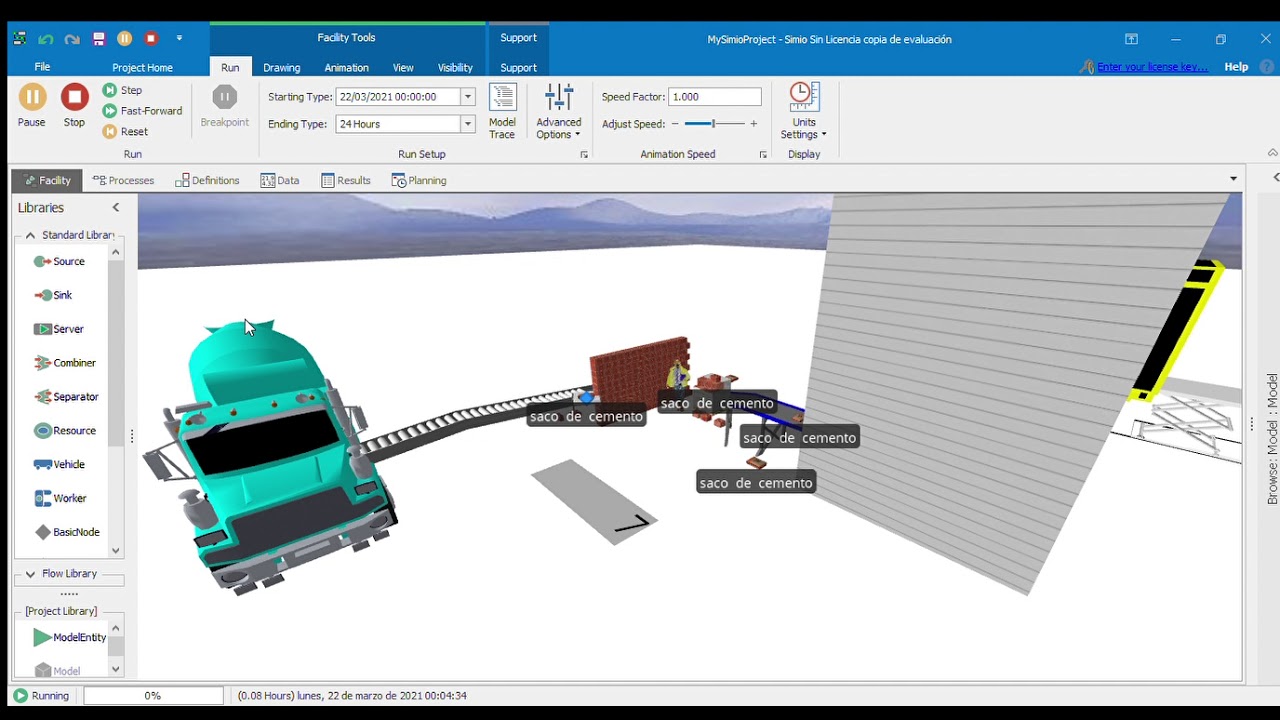Click the Step run button
Image resolution: width=1280 pixels, height=720 pixels.
pos(122,90)
